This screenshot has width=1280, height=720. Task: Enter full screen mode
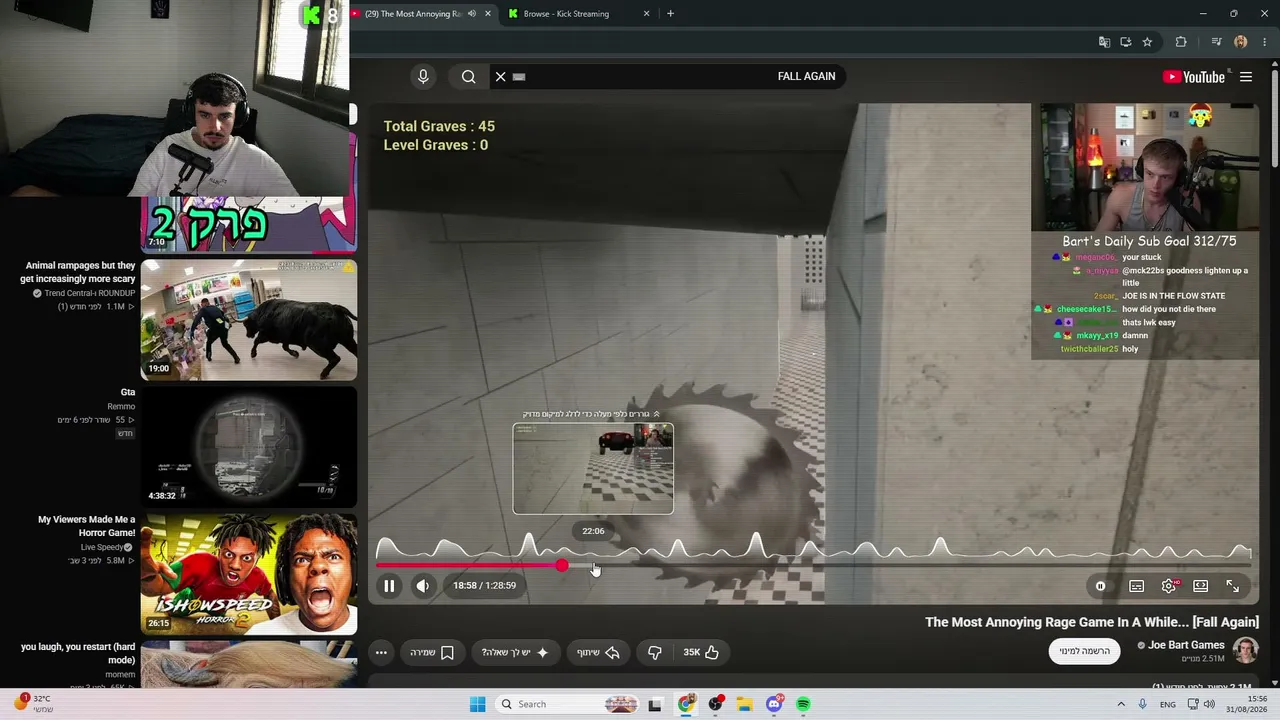1233,586
